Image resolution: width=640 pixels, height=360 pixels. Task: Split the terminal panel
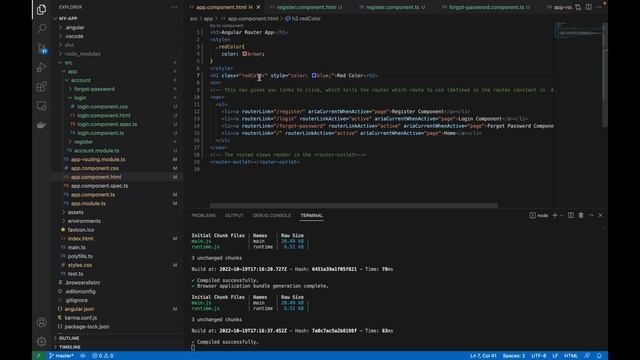[x=571, y=215]
